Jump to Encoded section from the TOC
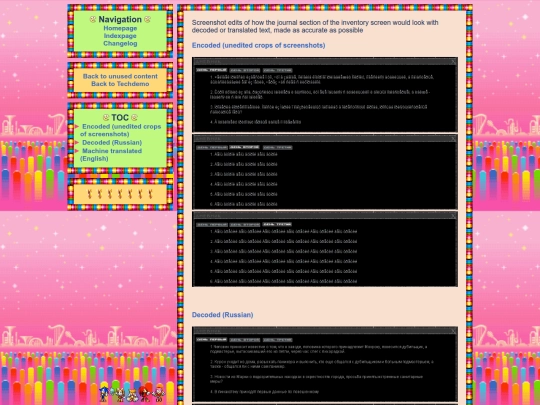 click(121, 130)
